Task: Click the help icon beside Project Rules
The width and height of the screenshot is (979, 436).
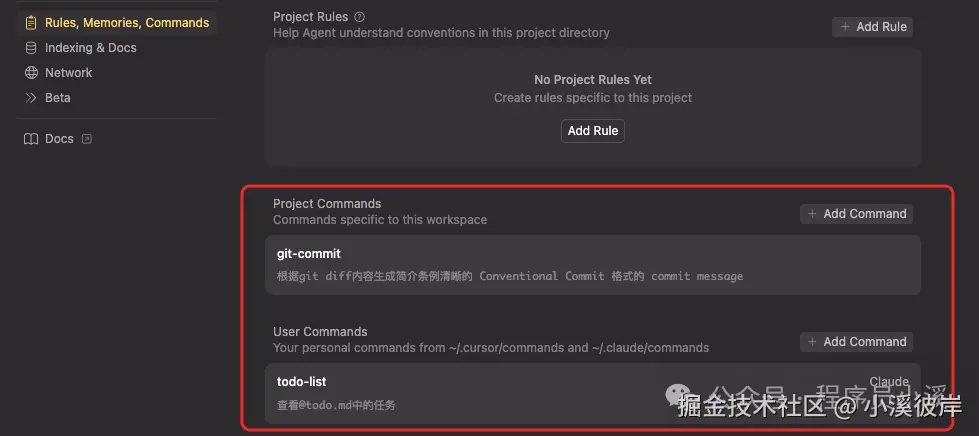Action: point(360,17)
